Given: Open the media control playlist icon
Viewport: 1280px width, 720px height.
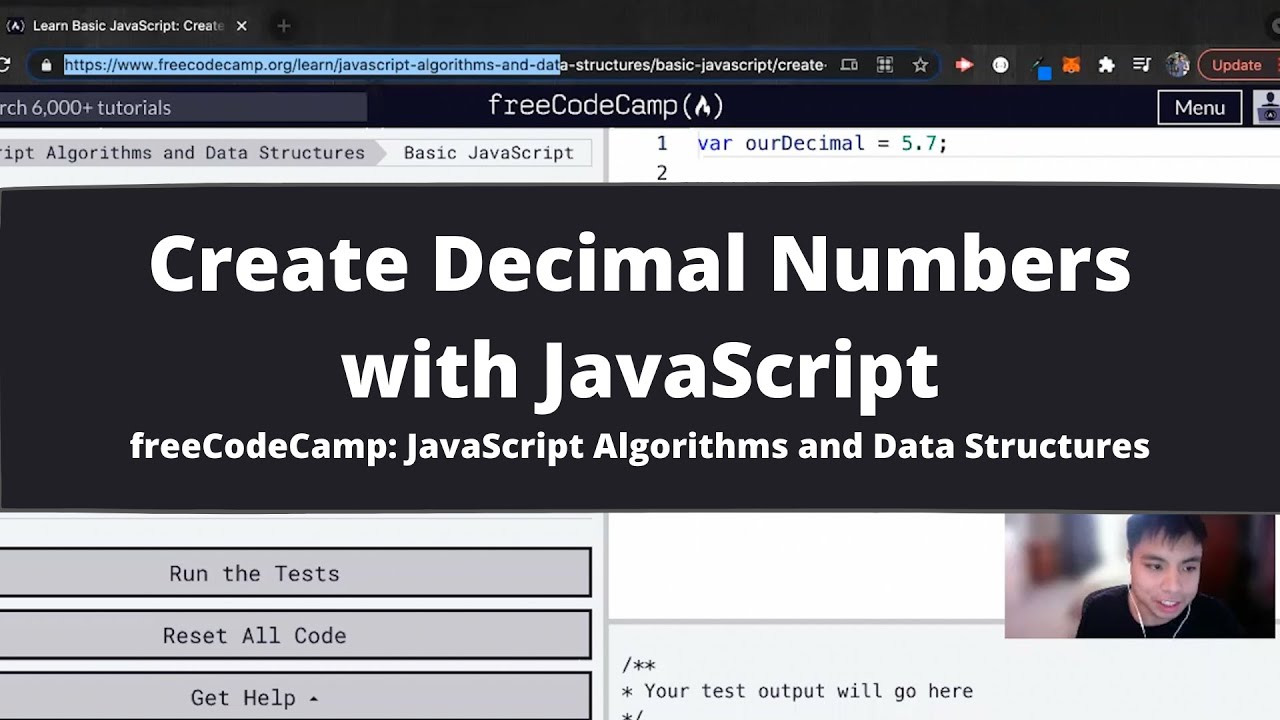Looking at the screenshot, I should point(1142,65).
